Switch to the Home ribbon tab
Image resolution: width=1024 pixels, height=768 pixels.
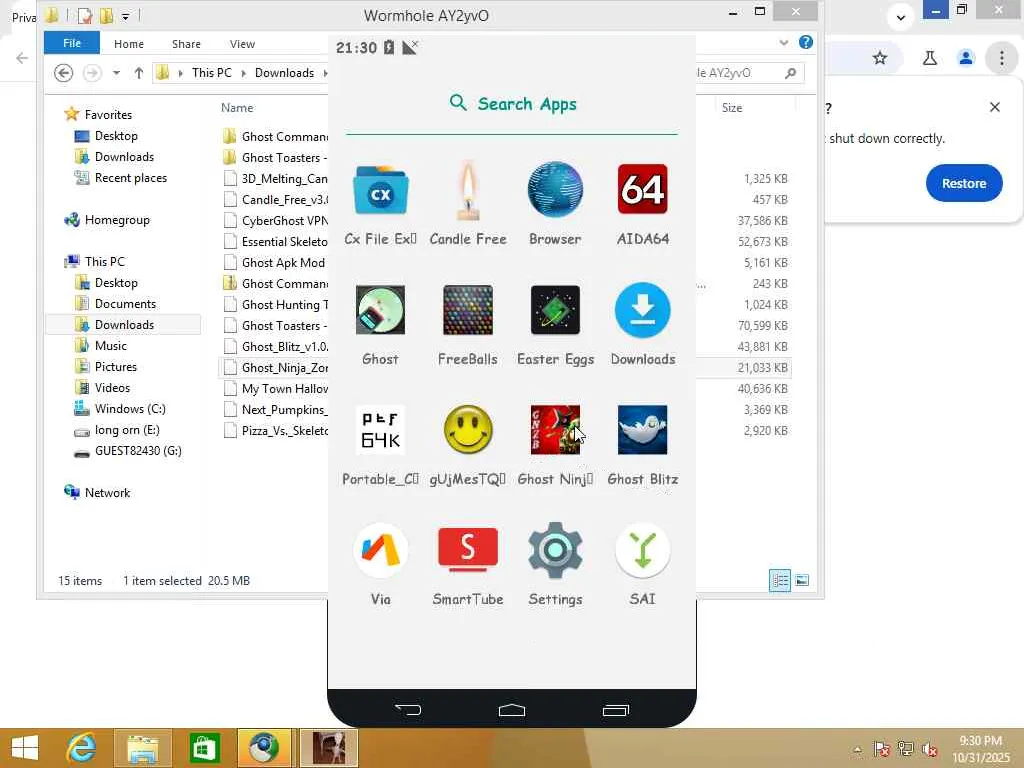tap(129, 44)
